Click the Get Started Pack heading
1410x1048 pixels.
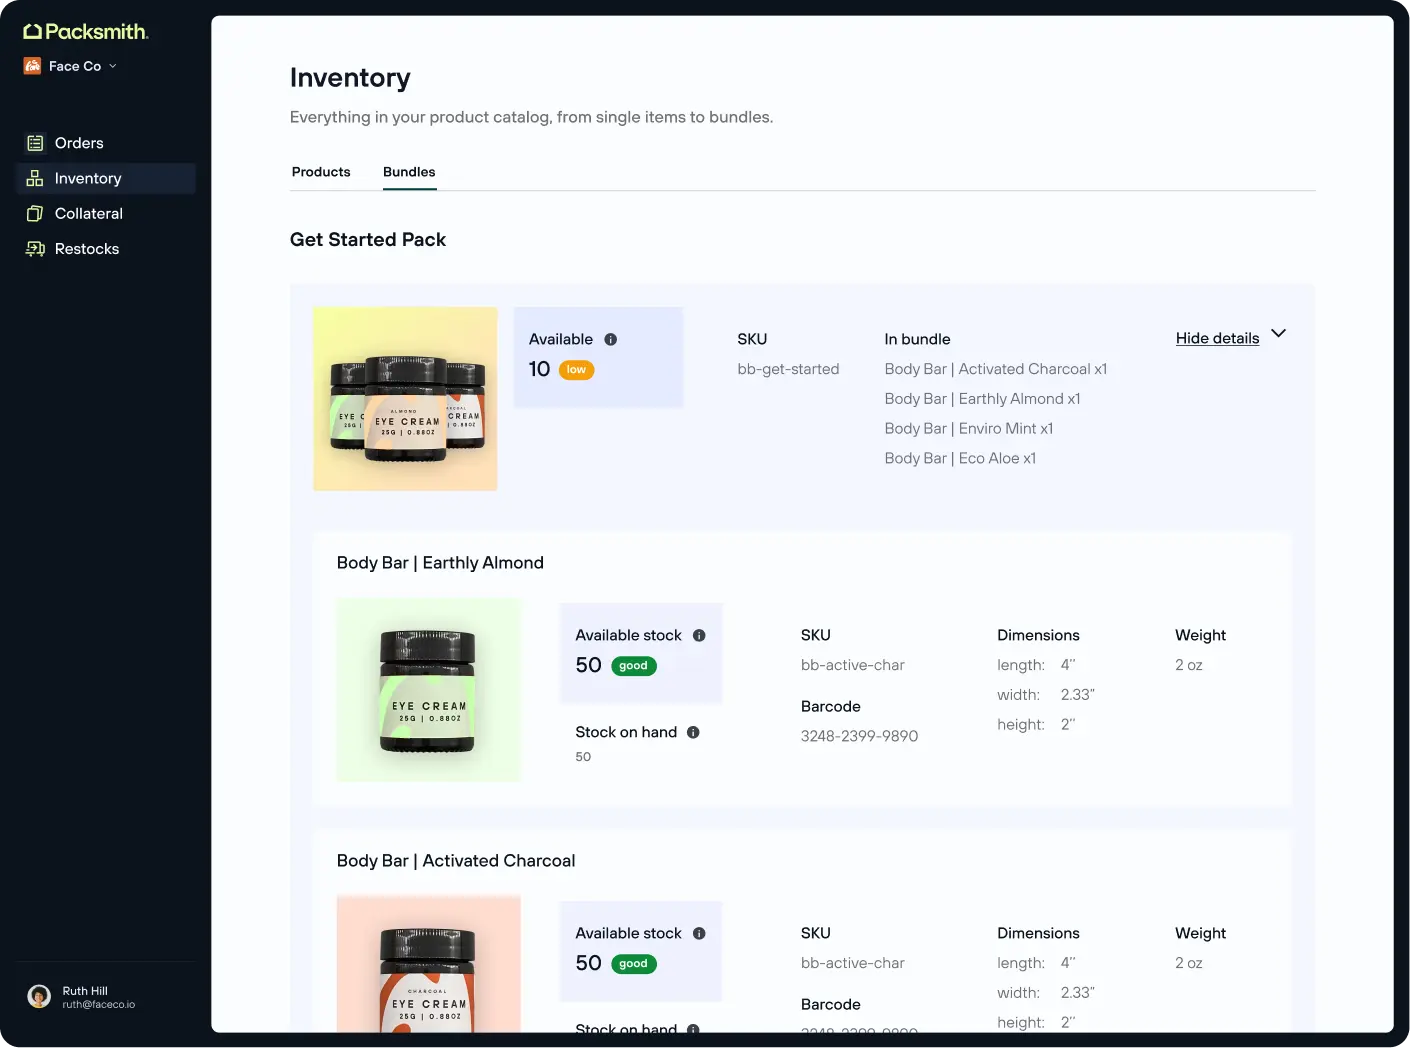pyautogui.click(x=368, y=240)
